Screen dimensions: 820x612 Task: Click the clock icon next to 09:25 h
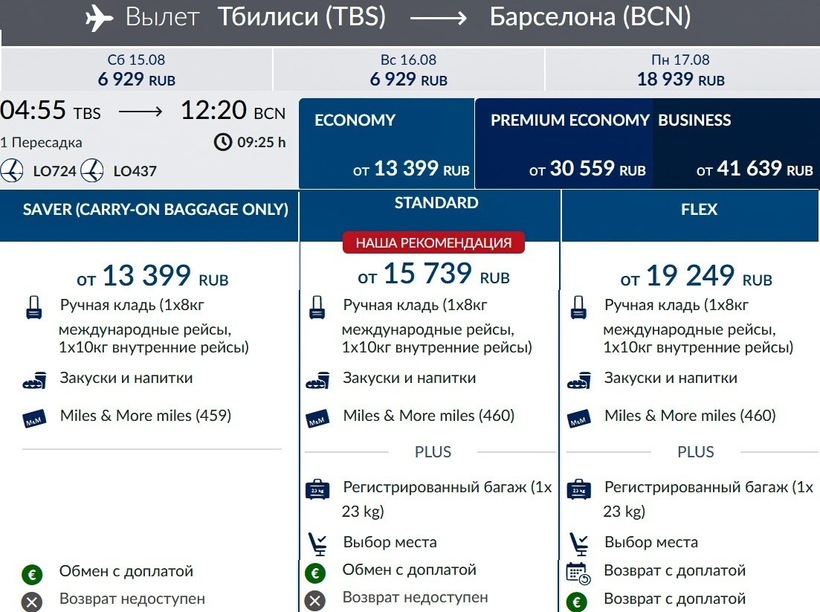[x=222, y=142]
